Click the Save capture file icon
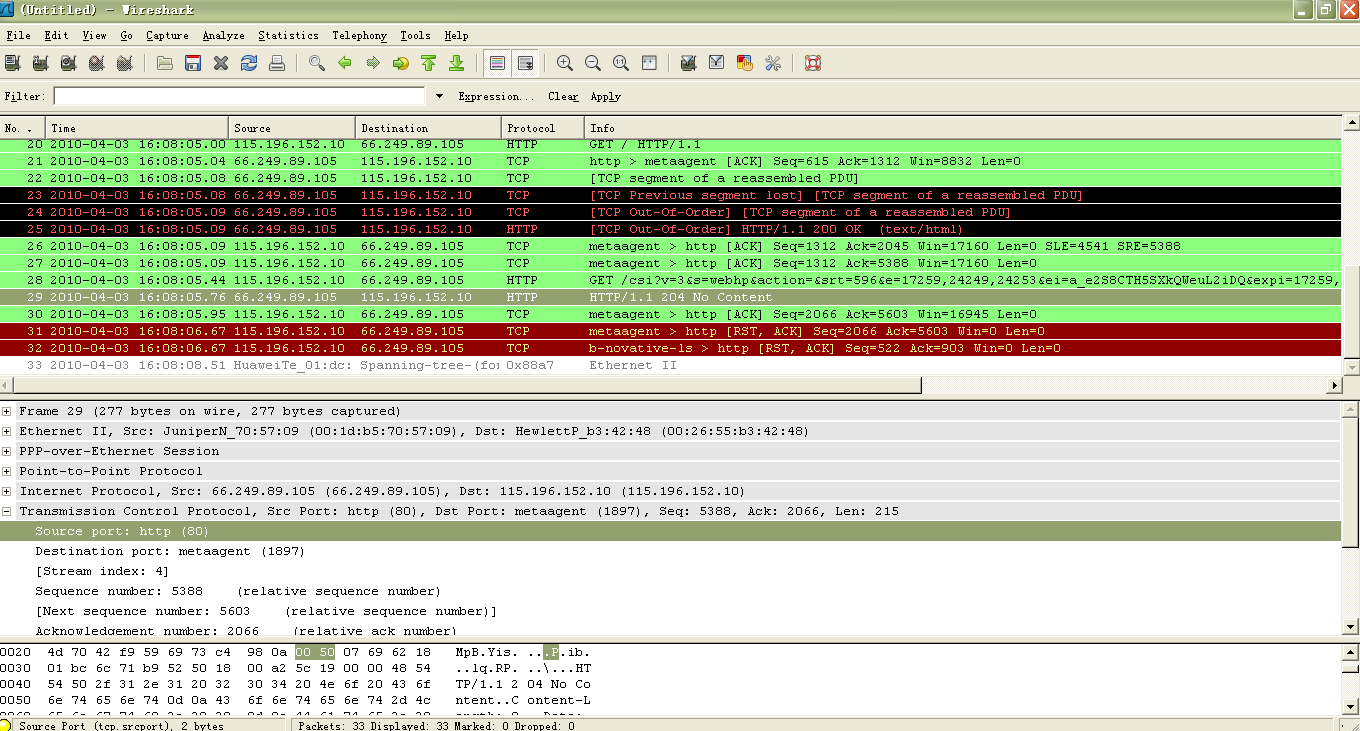The height and width of the screenshot is (731, 1360). [193, 63]
